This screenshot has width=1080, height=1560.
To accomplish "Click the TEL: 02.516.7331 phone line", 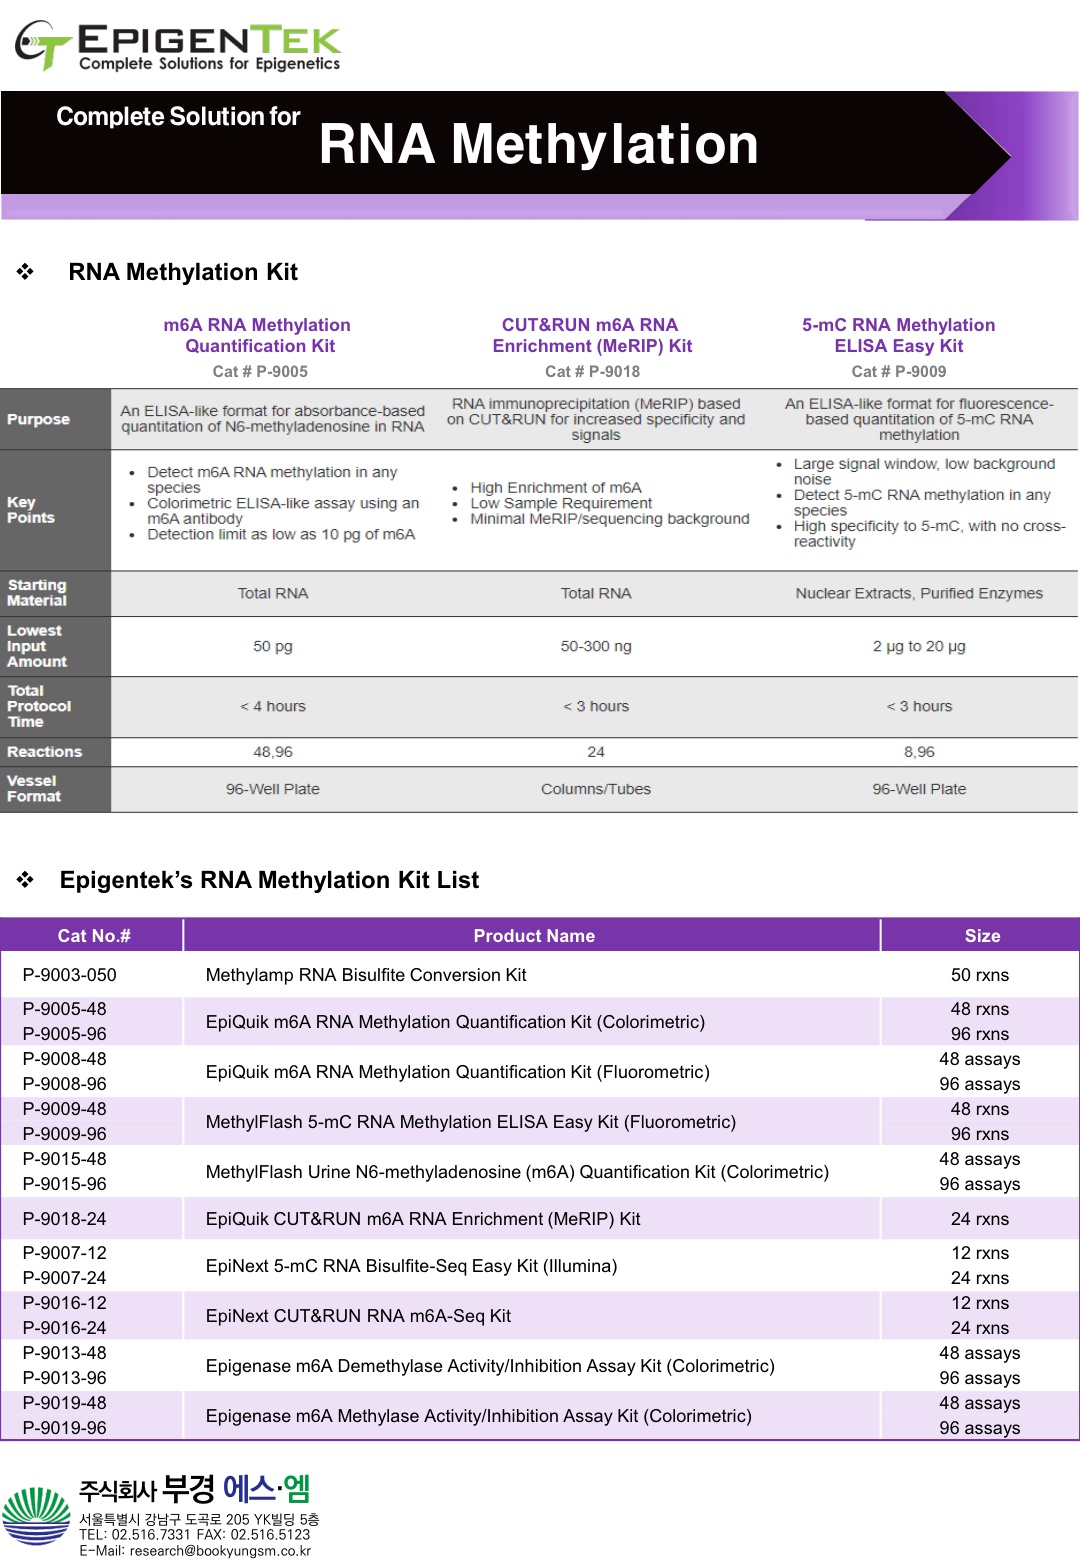I will pyautogui.click(x=137, y=1535).
